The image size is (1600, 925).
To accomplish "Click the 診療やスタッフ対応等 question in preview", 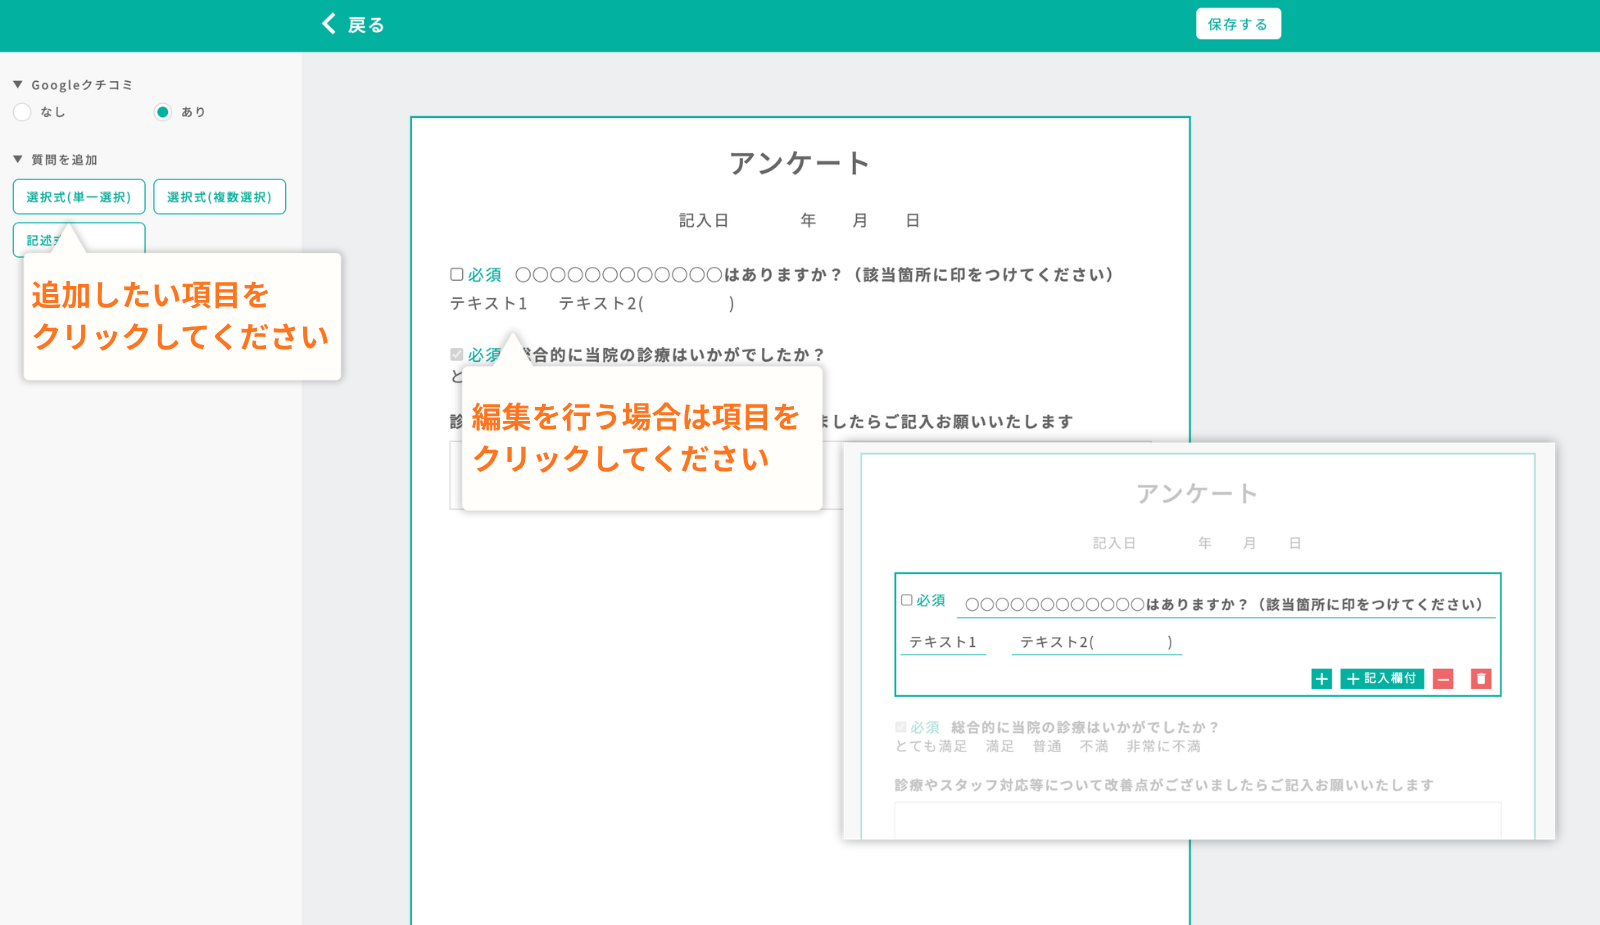I will click(x=1164, y=786).
